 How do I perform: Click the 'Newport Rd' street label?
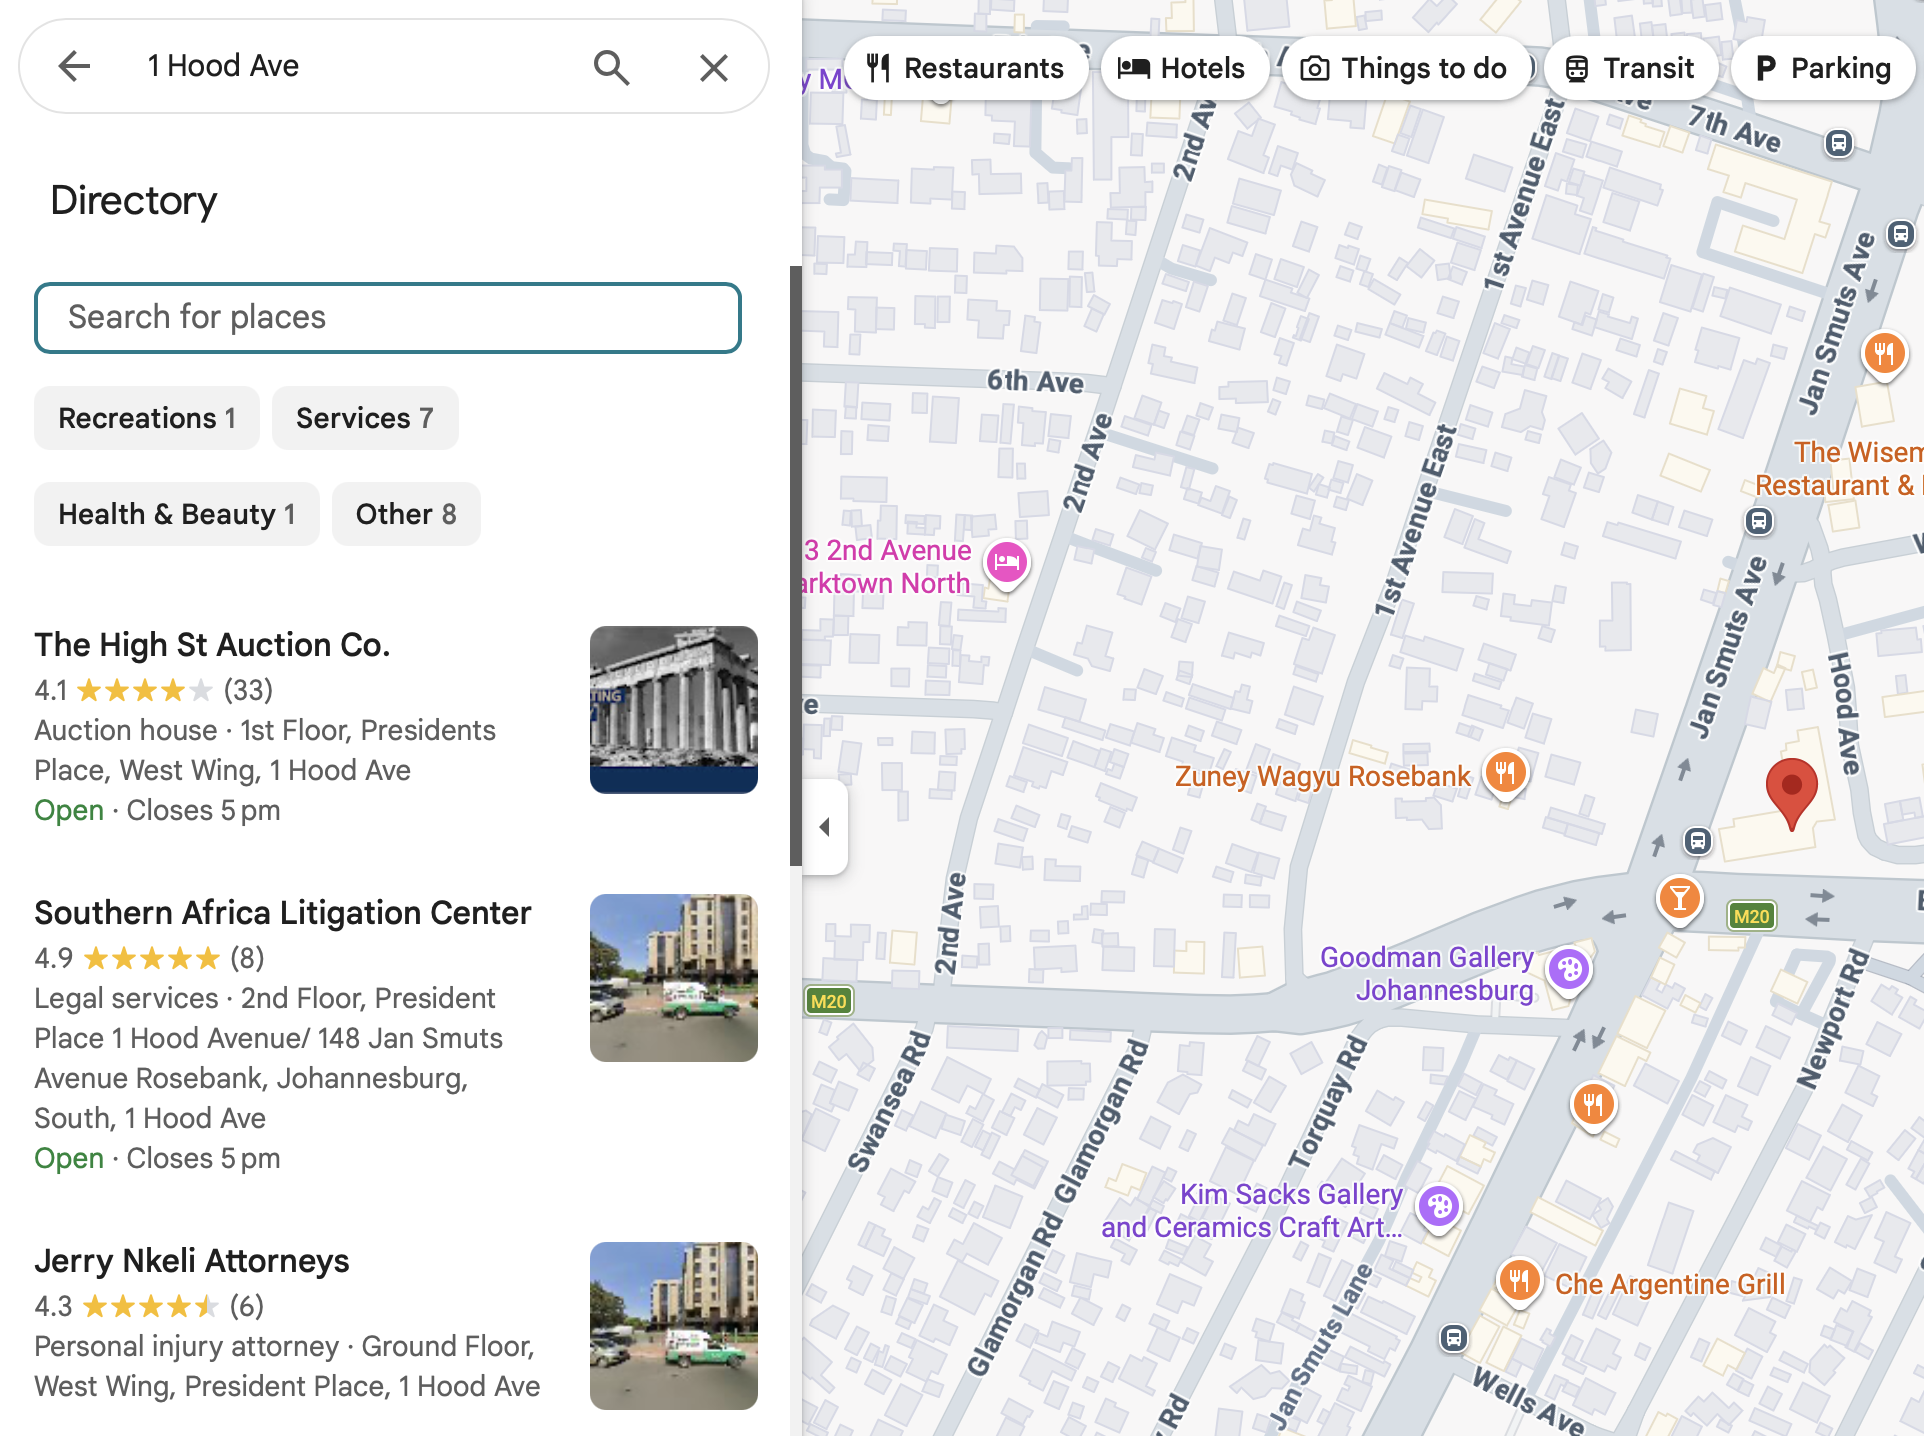tap(1832, 1019)
